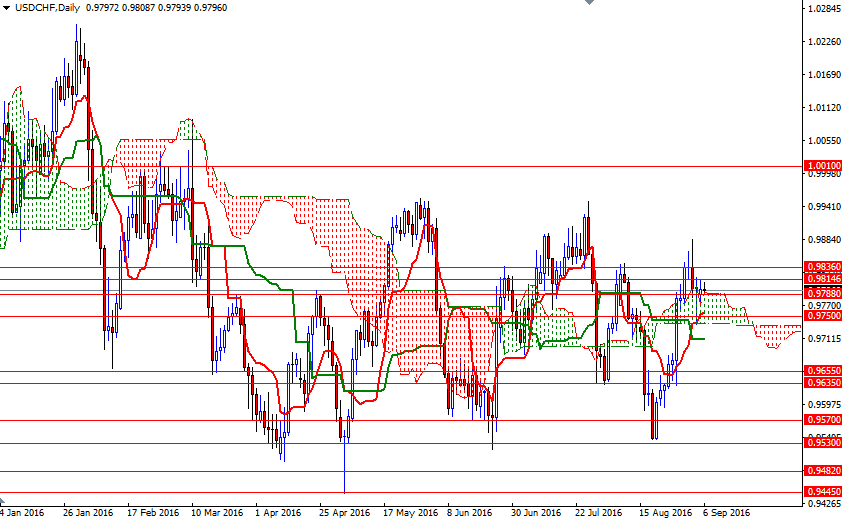844x520 pixels.
Task: Click the 0.97939 low price value
Action: (x=174, y=8)
